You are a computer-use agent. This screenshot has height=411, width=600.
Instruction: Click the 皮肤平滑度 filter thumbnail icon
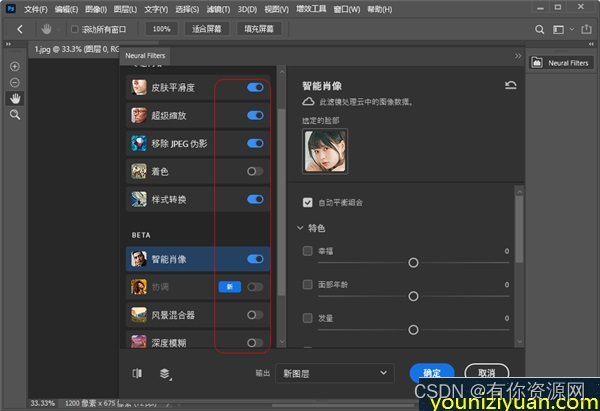(x=139, y=87)
